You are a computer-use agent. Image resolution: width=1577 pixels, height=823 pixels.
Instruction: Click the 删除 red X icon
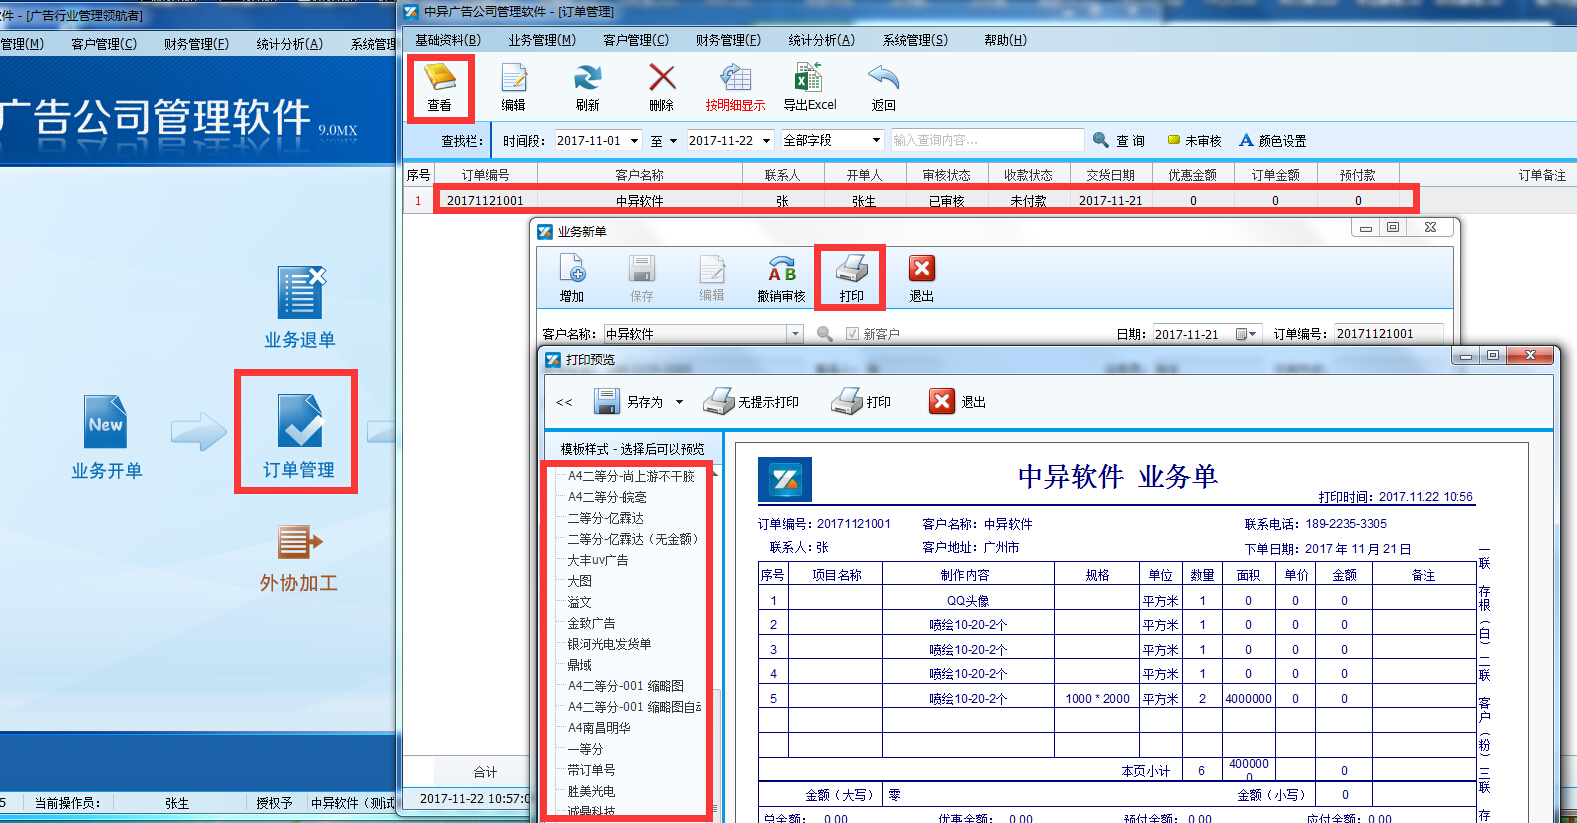click(x=662, y=78)
